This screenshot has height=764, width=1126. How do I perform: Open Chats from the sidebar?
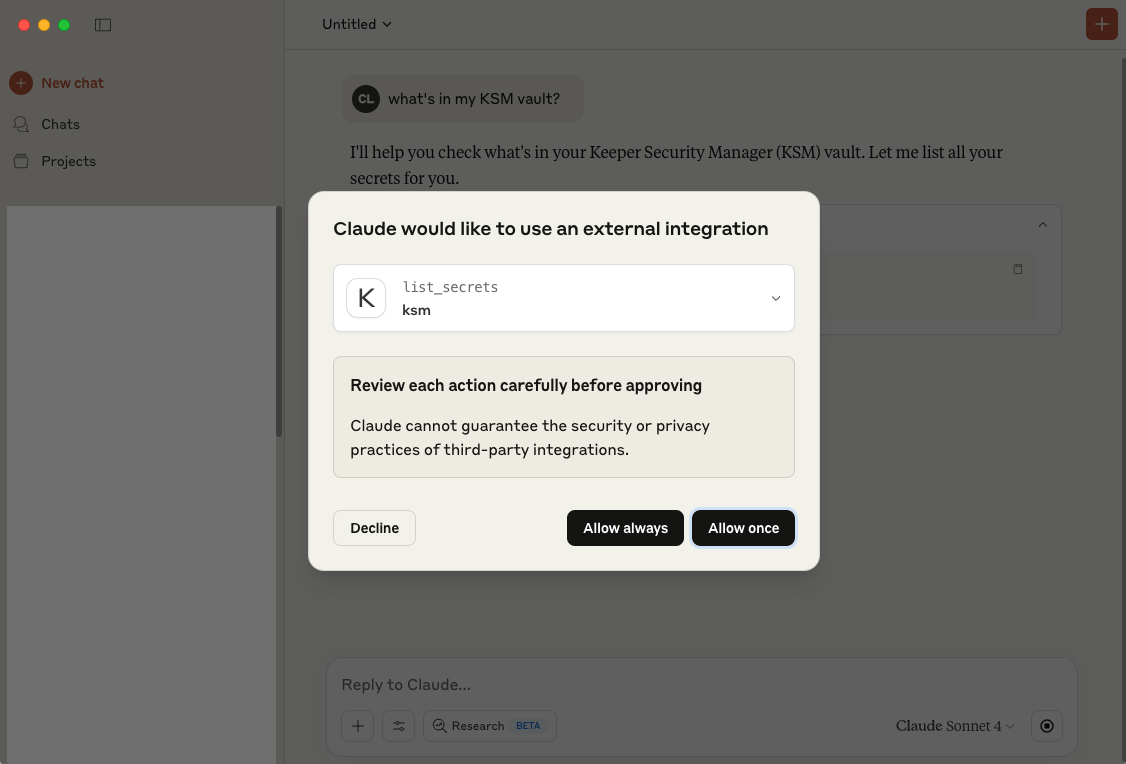point(60,124)
